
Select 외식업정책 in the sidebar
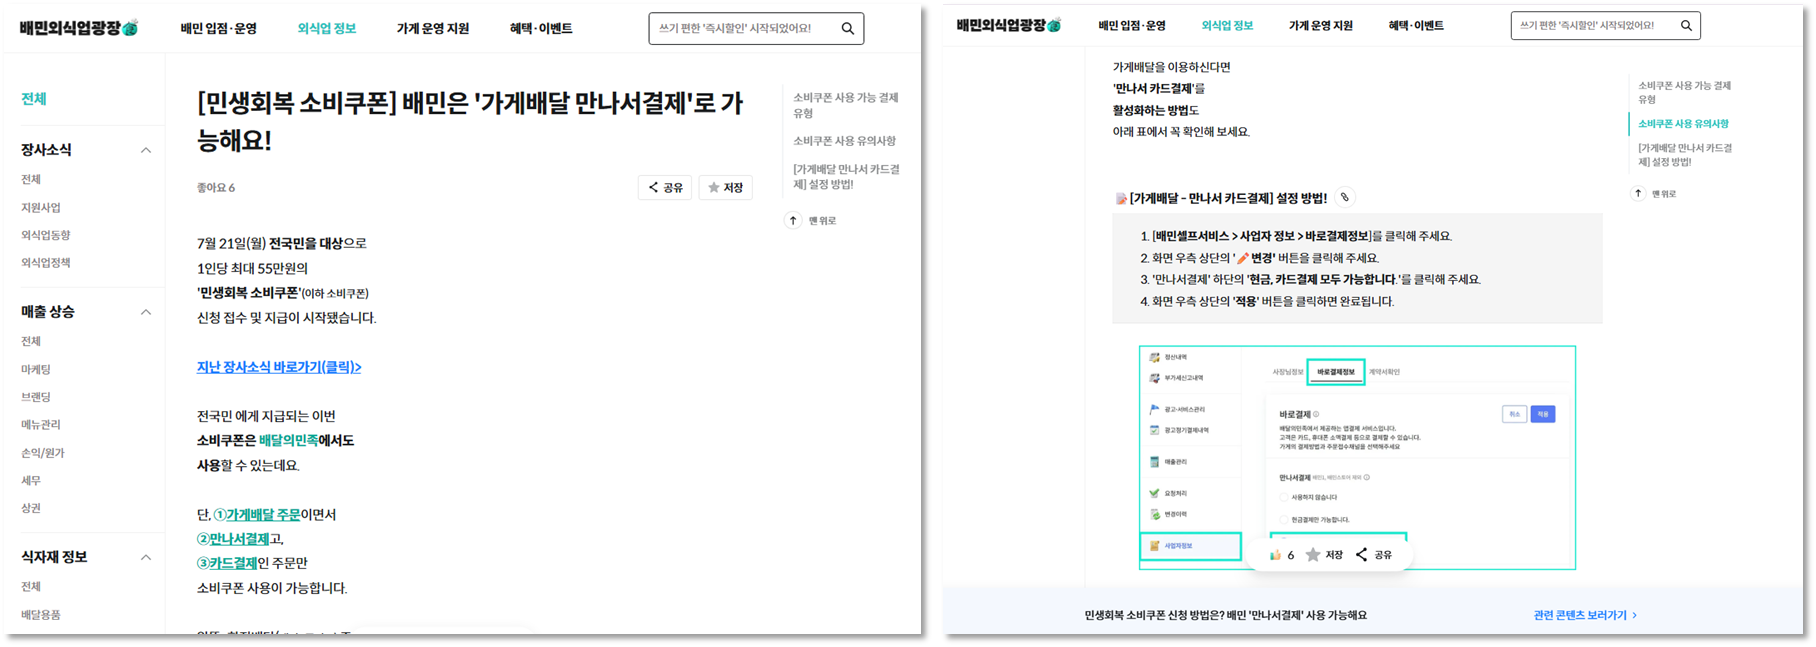pos(46,262)
